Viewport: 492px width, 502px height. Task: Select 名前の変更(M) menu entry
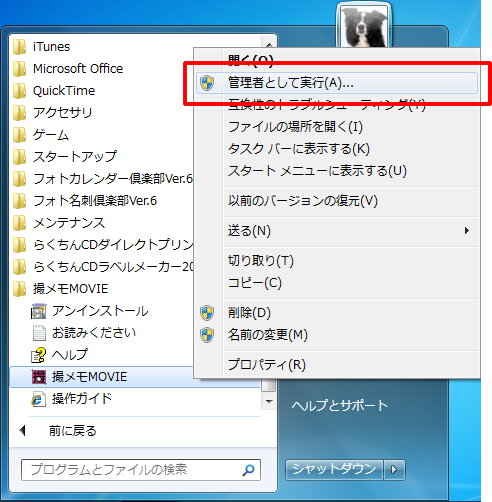point(268,335)
